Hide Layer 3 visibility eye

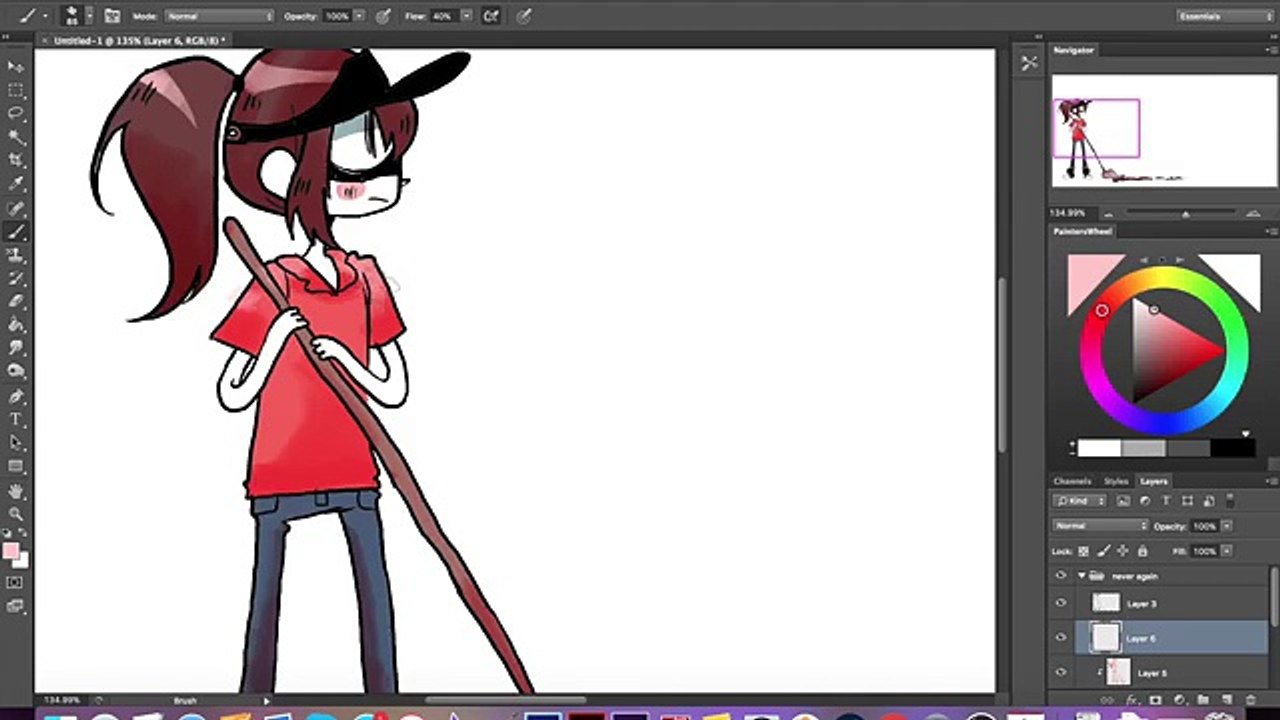pyautogui.click(x=1061, y=603)
